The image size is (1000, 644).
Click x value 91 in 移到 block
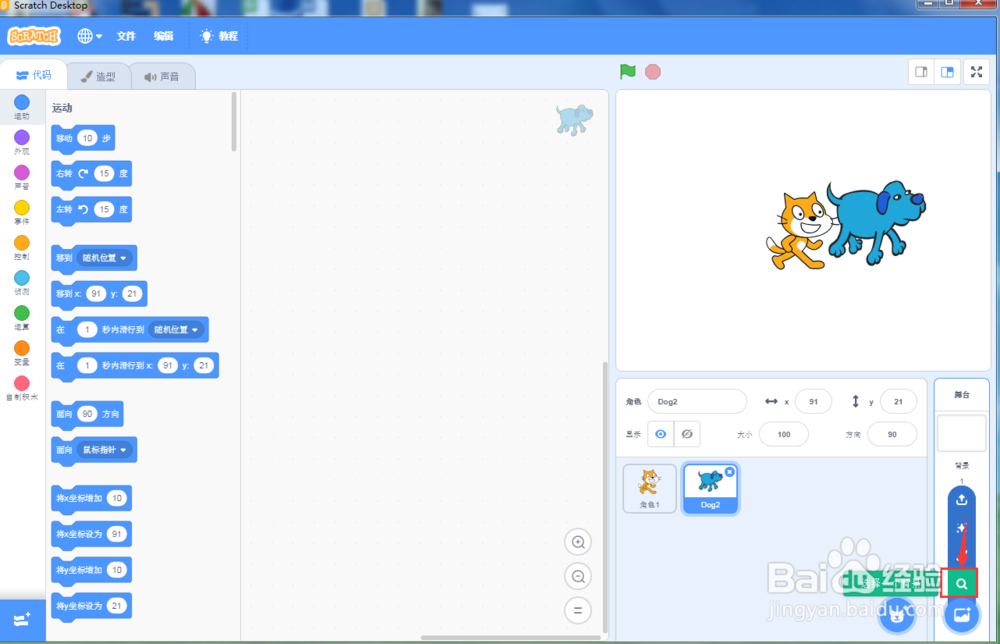96,294
